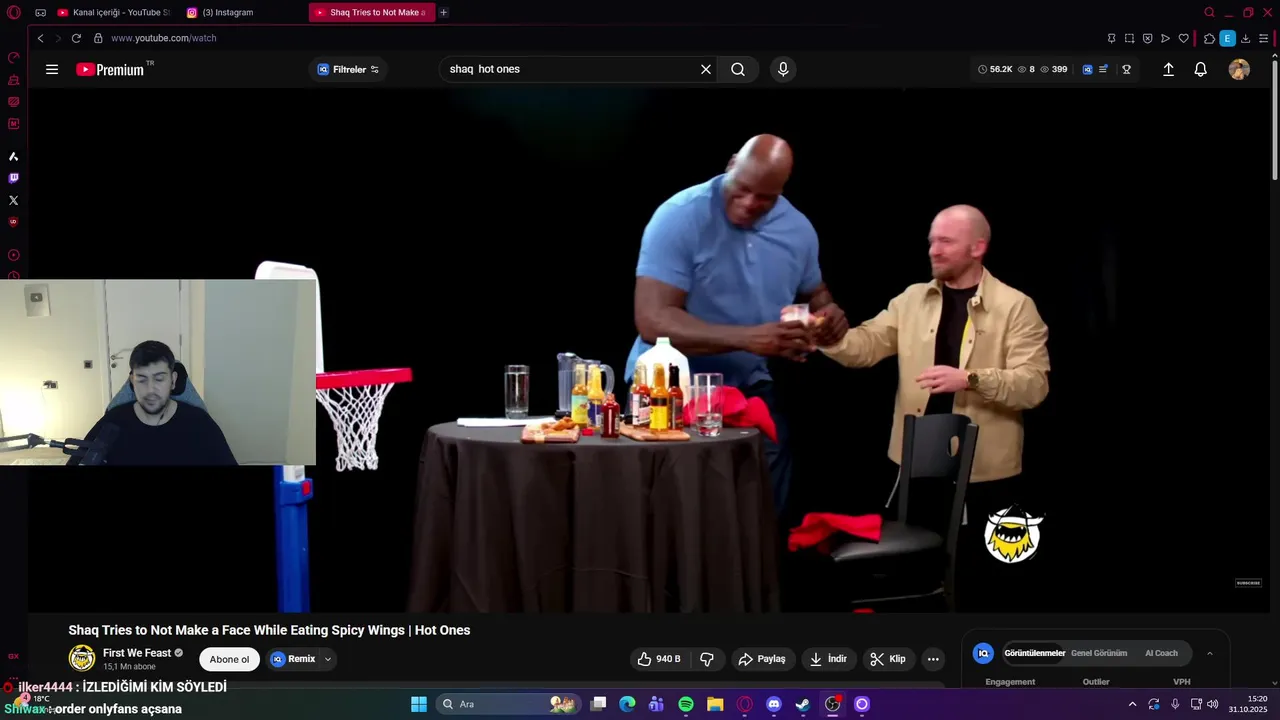Download with the İndir button

[828, 659]
